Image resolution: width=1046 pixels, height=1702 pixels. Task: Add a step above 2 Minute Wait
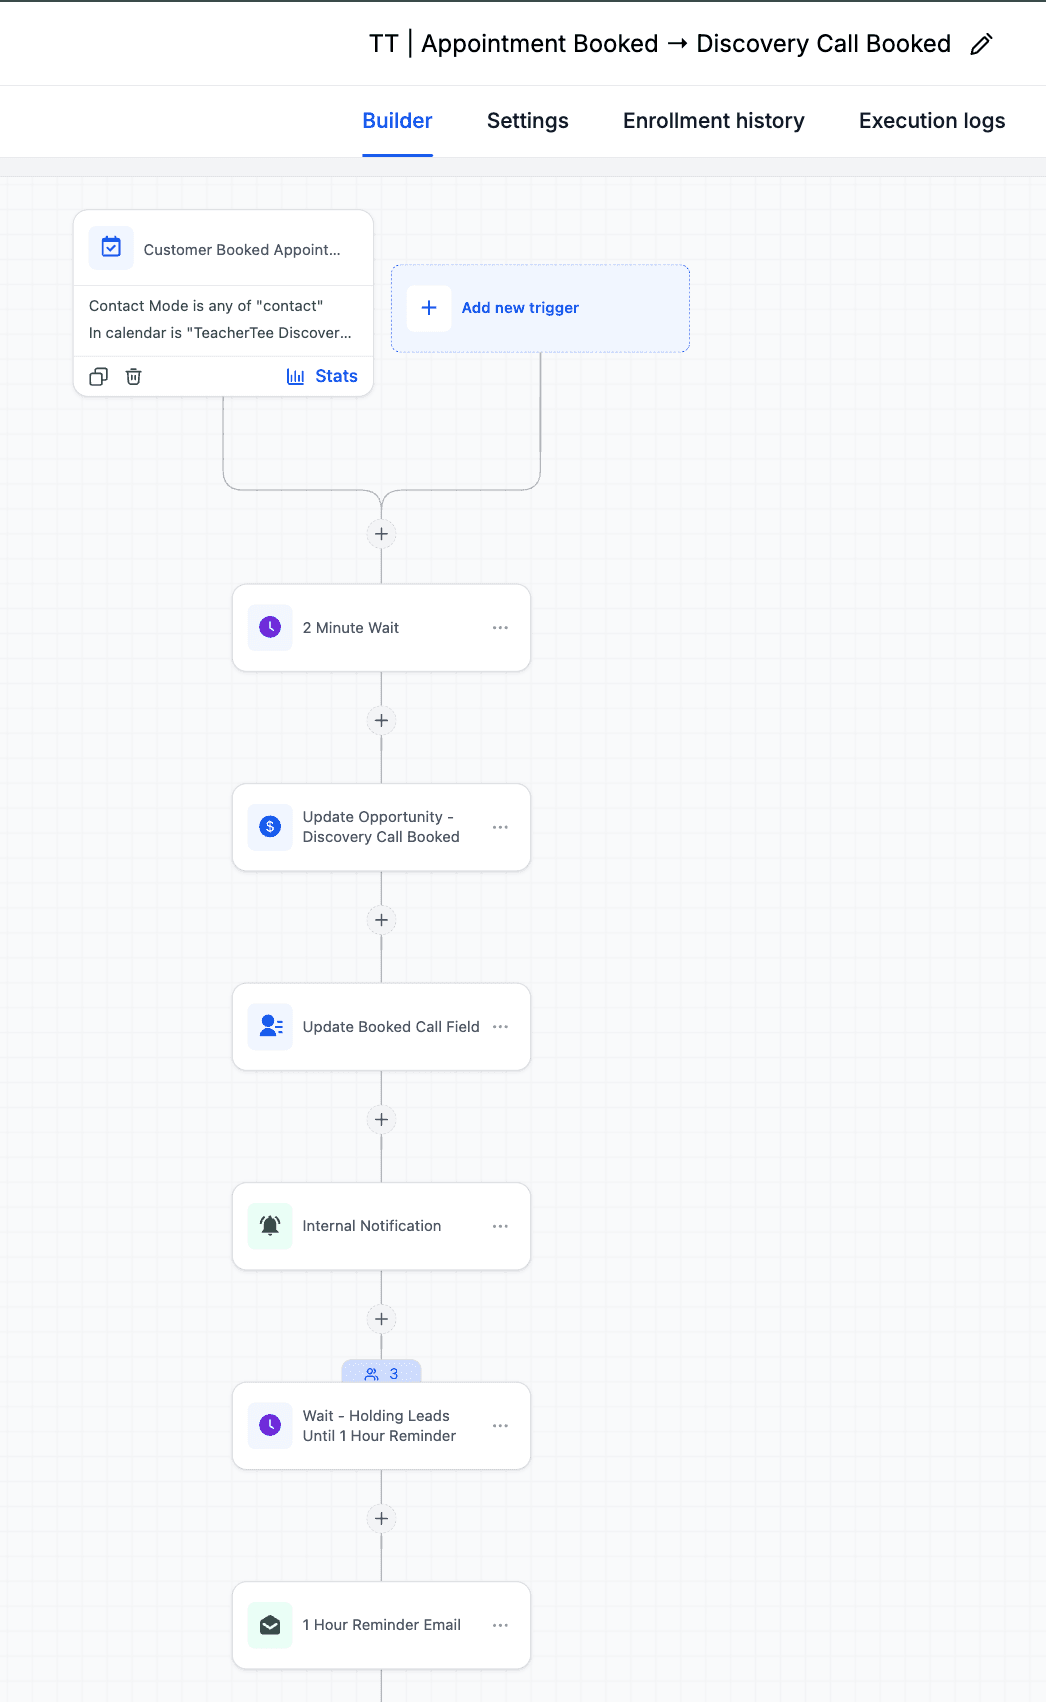(381, 534)
